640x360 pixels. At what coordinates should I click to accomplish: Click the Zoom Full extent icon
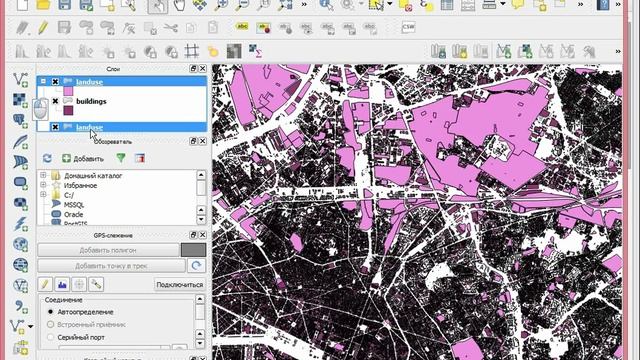point(285,5)
